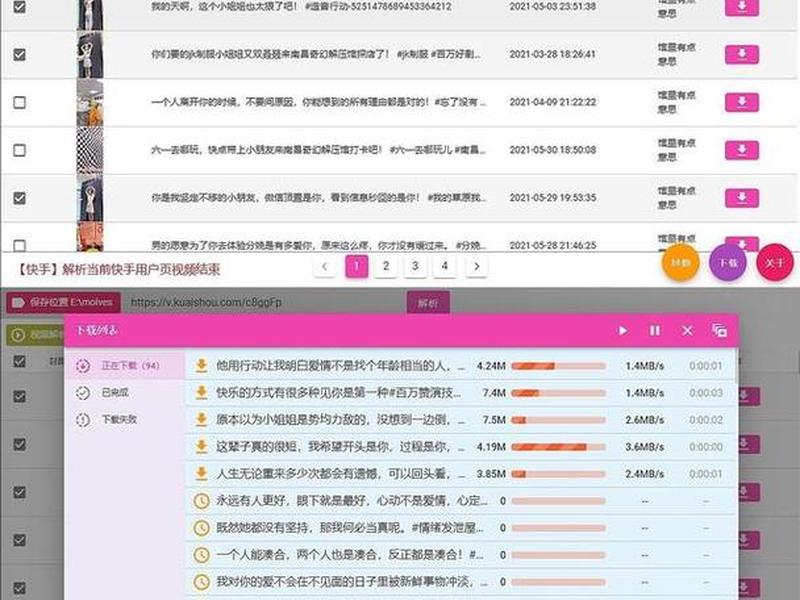
Task: Click the 解析当前快手用户页视频结束 status message
Action: point(119,269)
